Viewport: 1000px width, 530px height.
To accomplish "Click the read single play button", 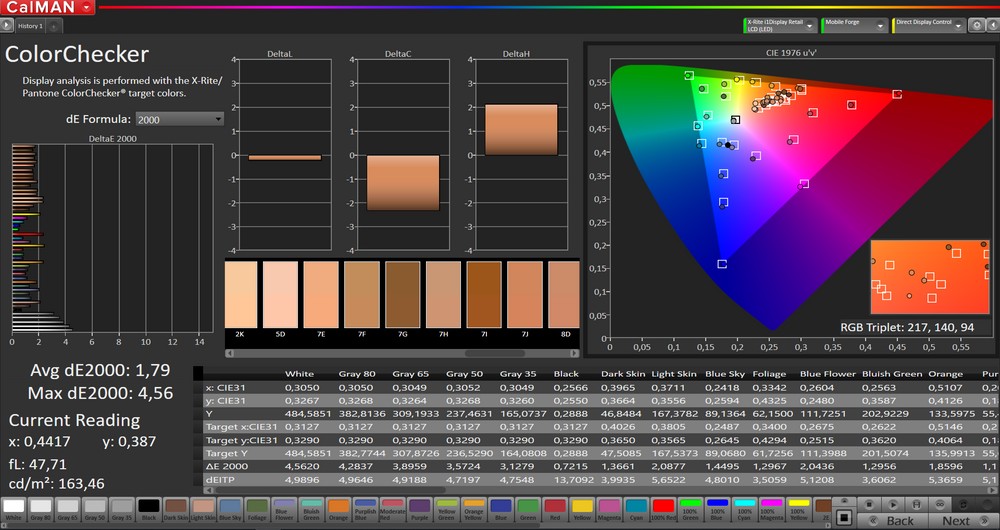I will 893,504.
